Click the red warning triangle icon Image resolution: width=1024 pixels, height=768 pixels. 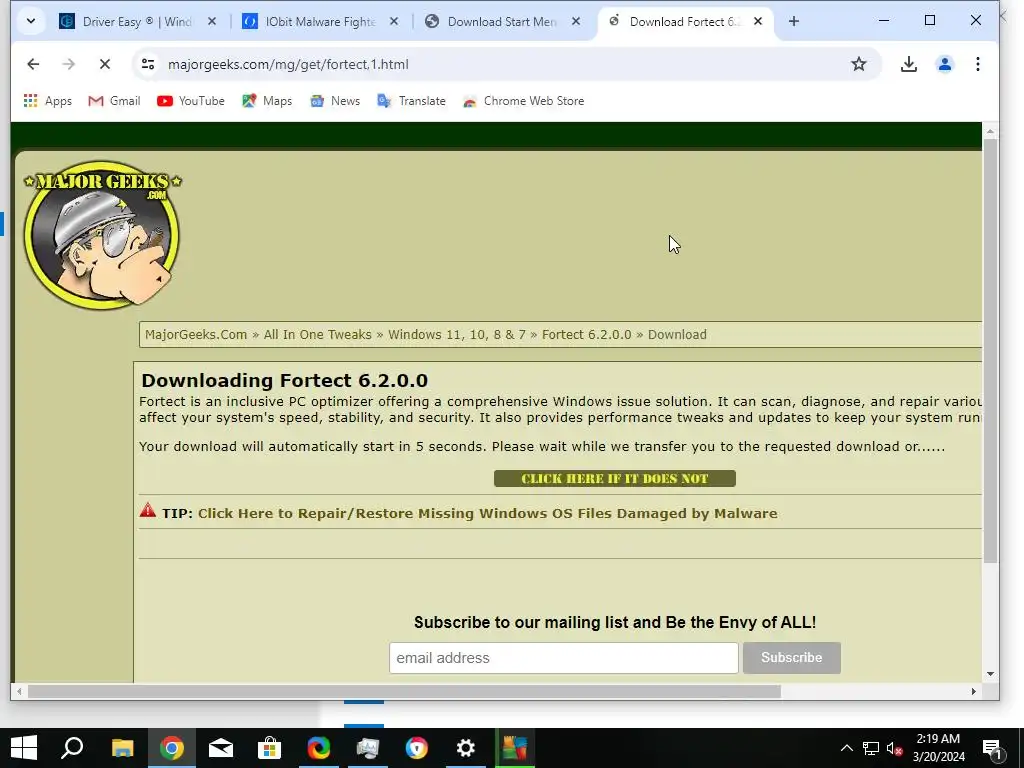(x=148, y=510)
